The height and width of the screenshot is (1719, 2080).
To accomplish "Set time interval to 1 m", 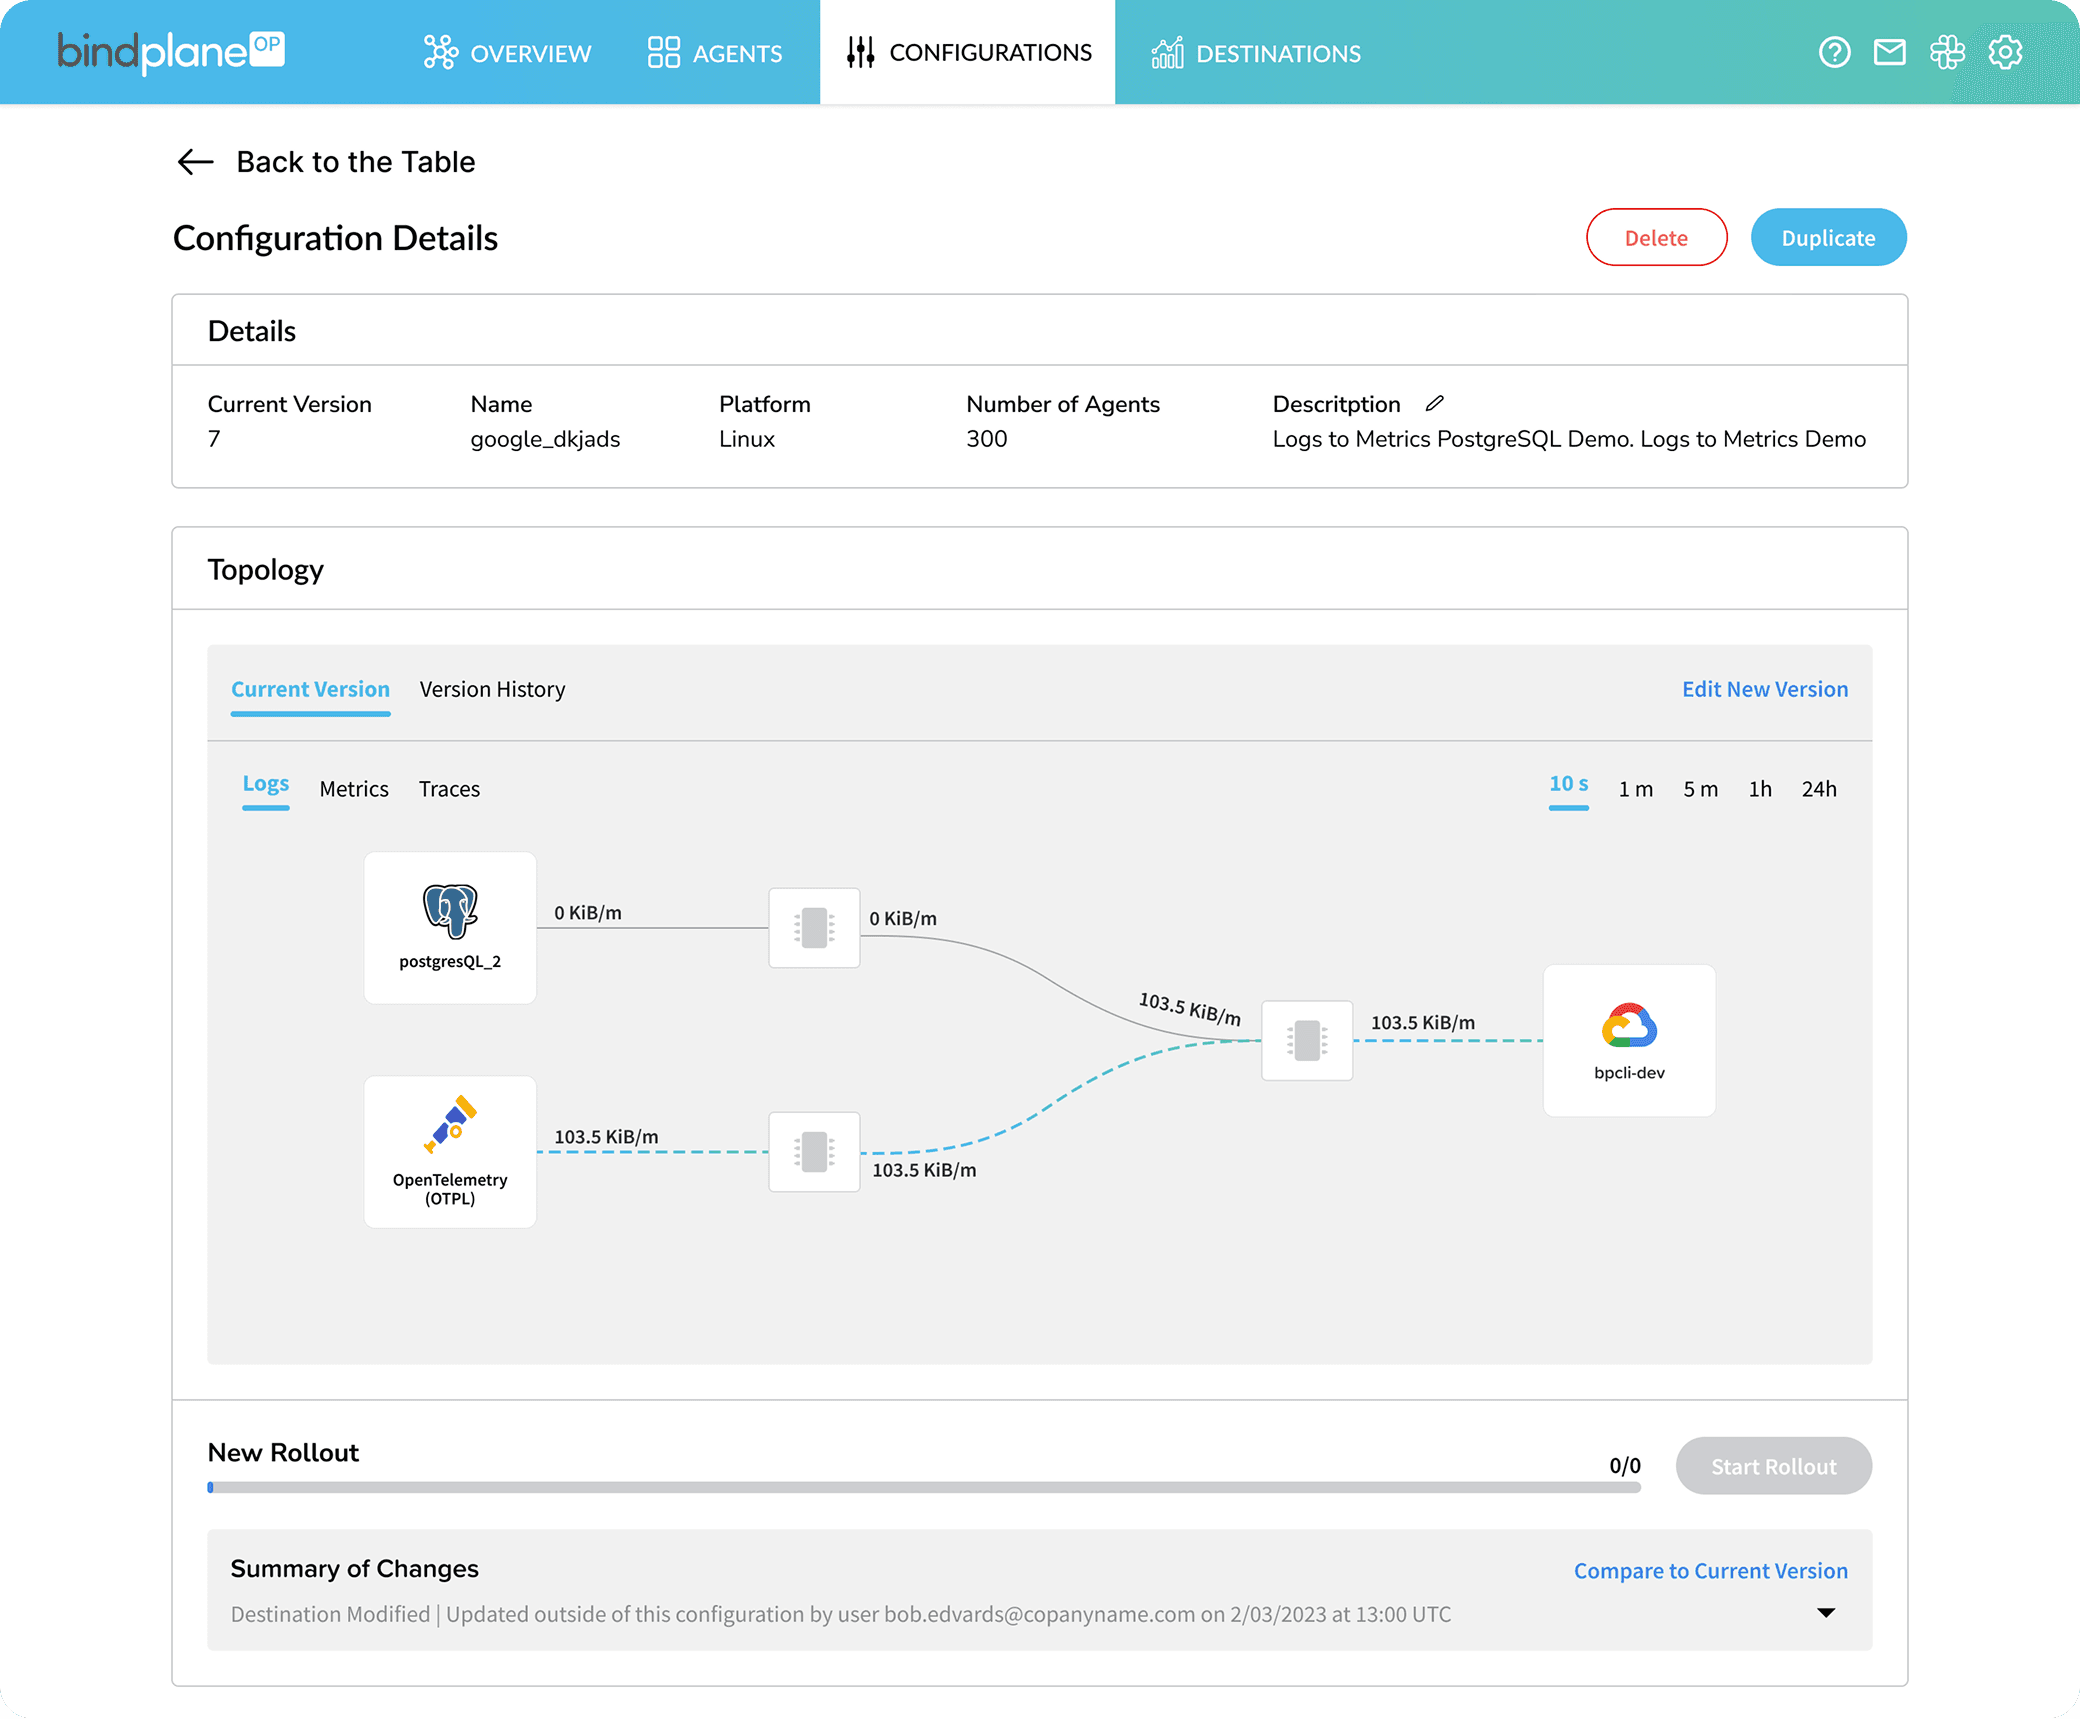I will 1635,789.
